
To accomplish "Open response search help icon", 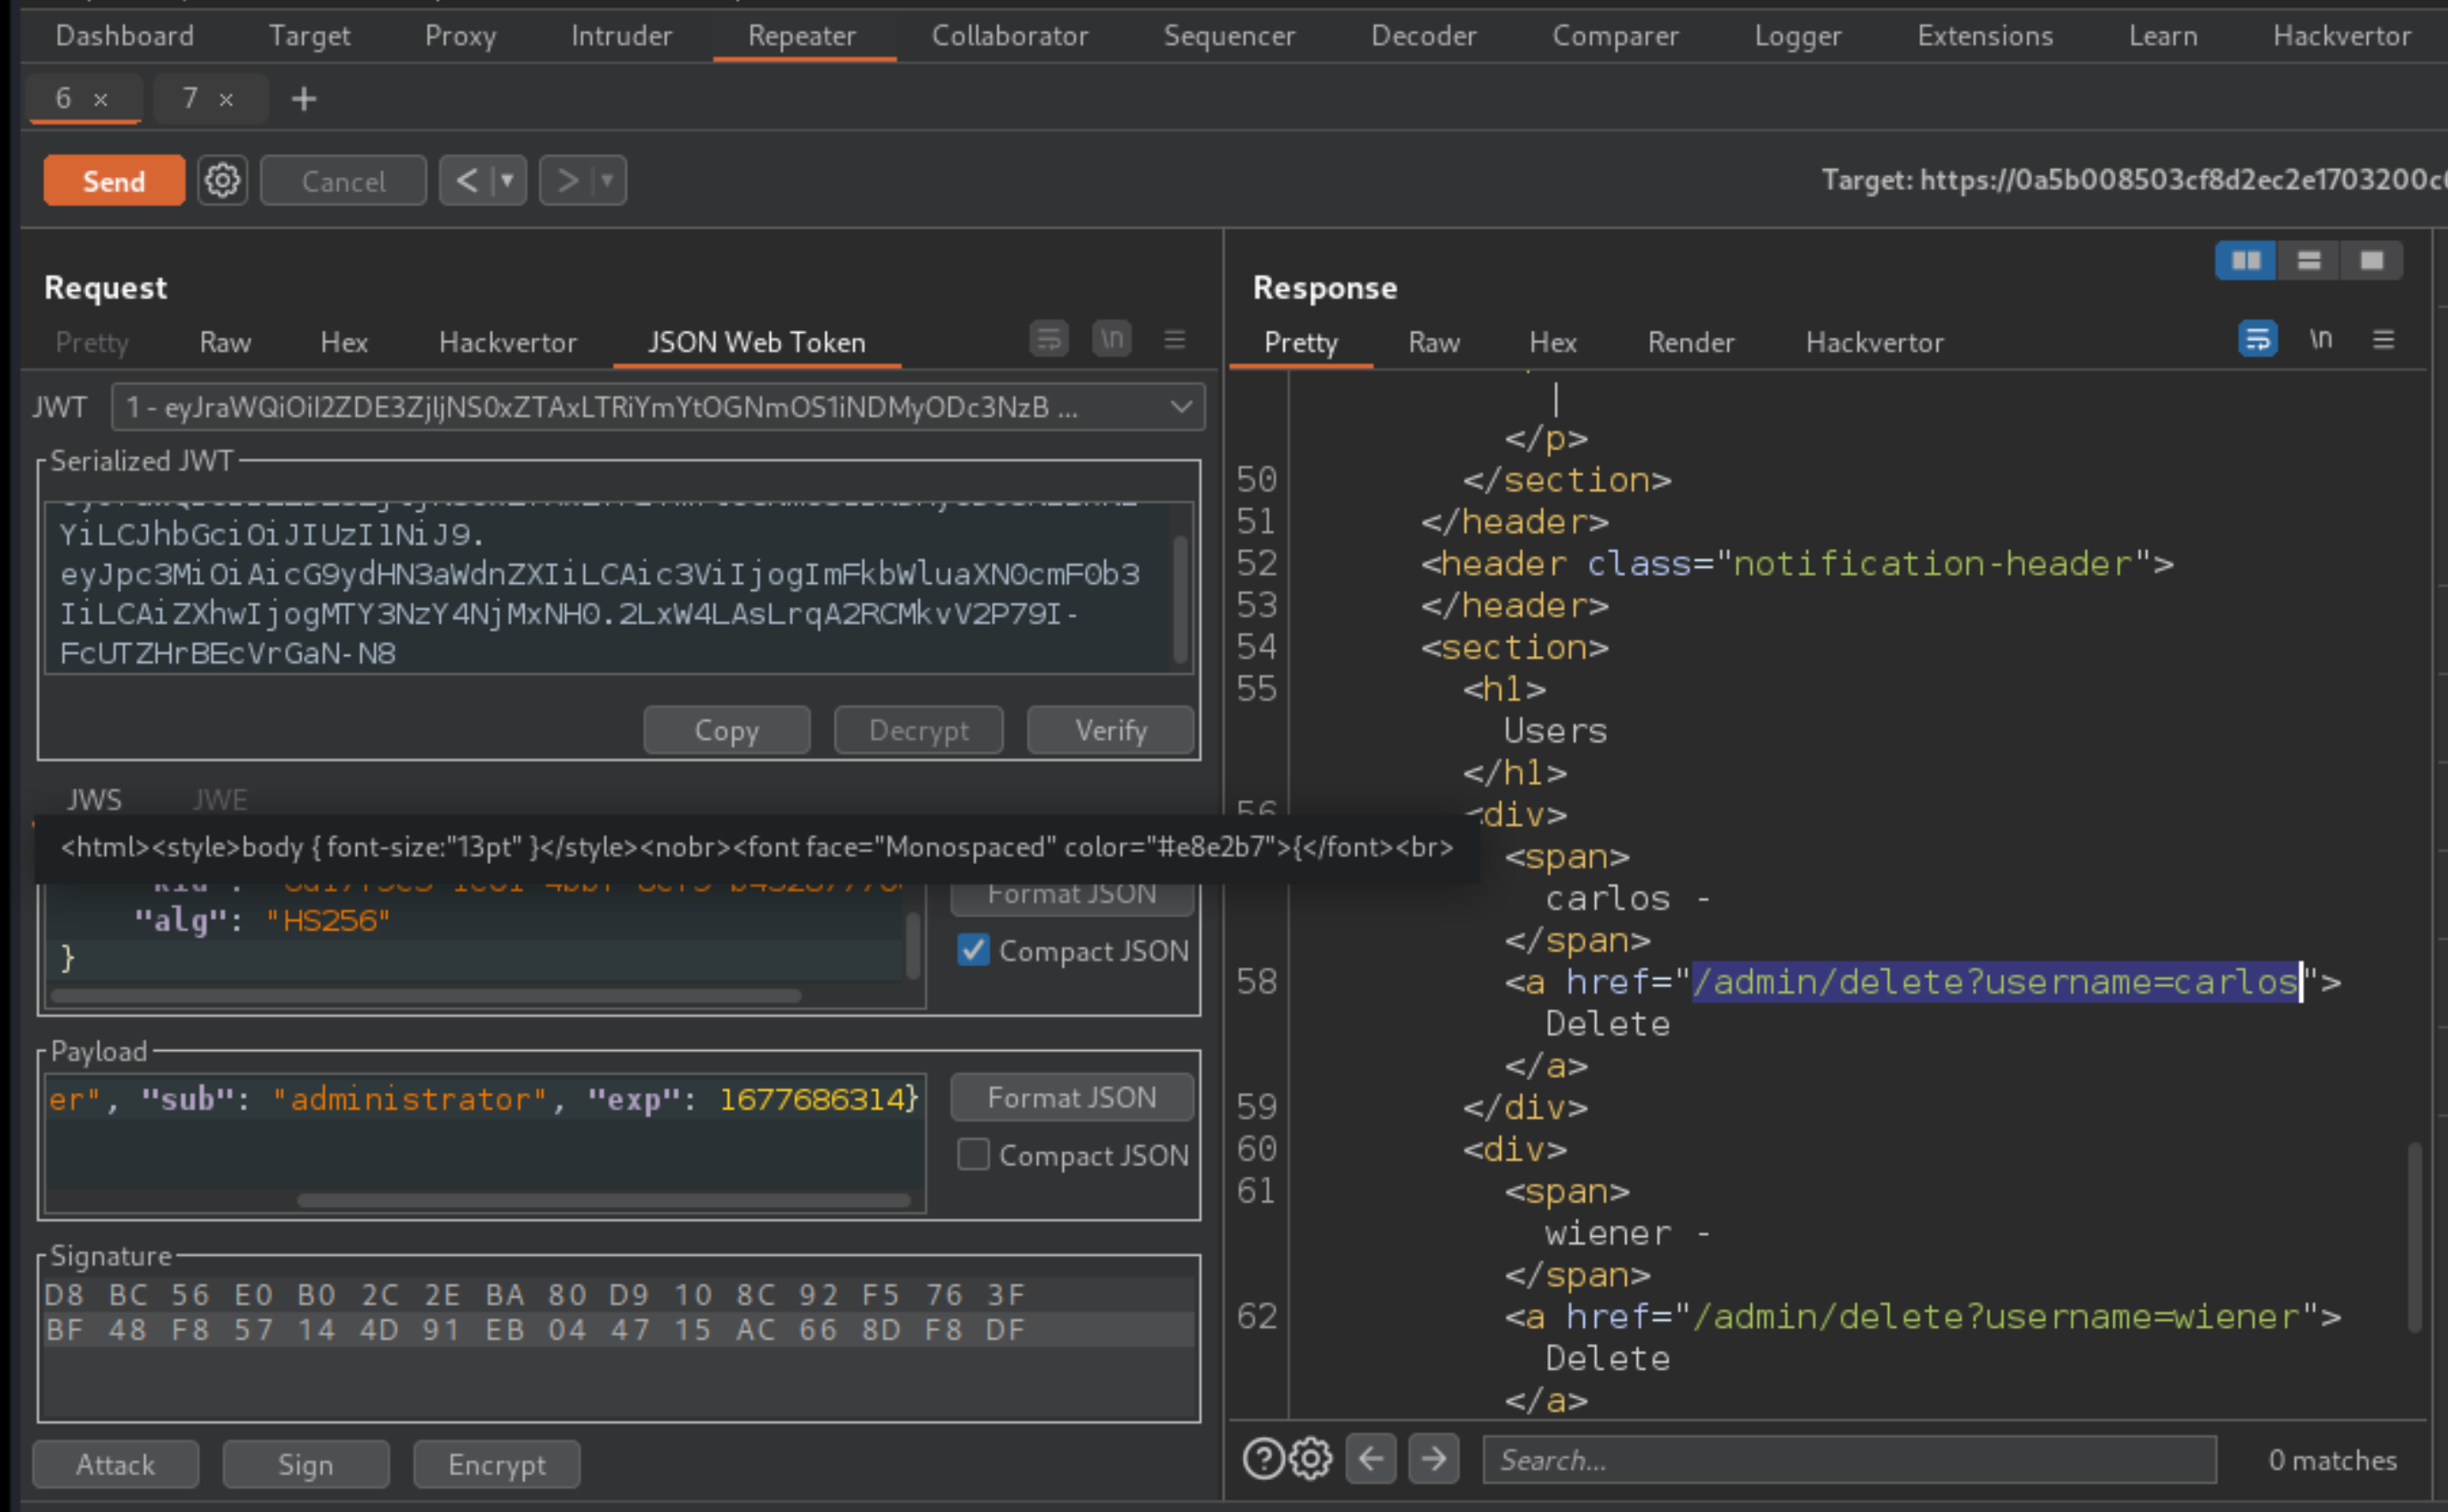I will tap(1263, 1459).
